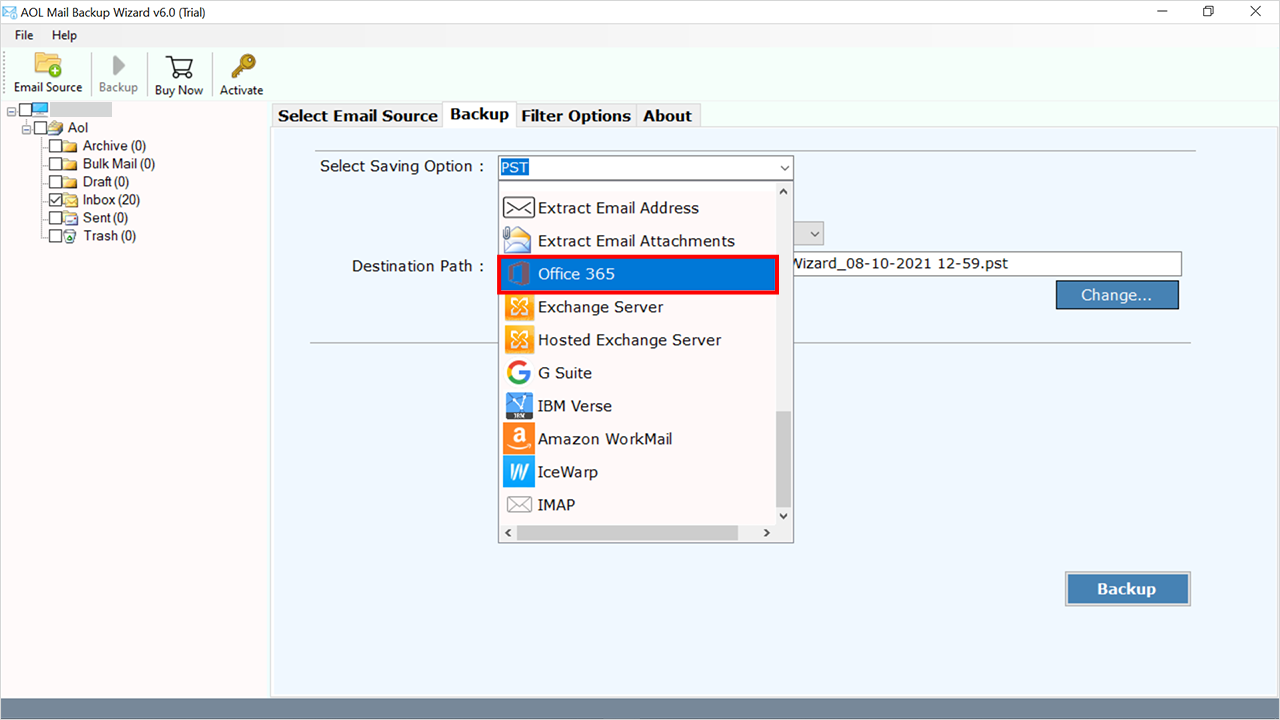This screenshot has height=720, width=1280.
Task: Collapse the root tree node
Action: [11, 110]
